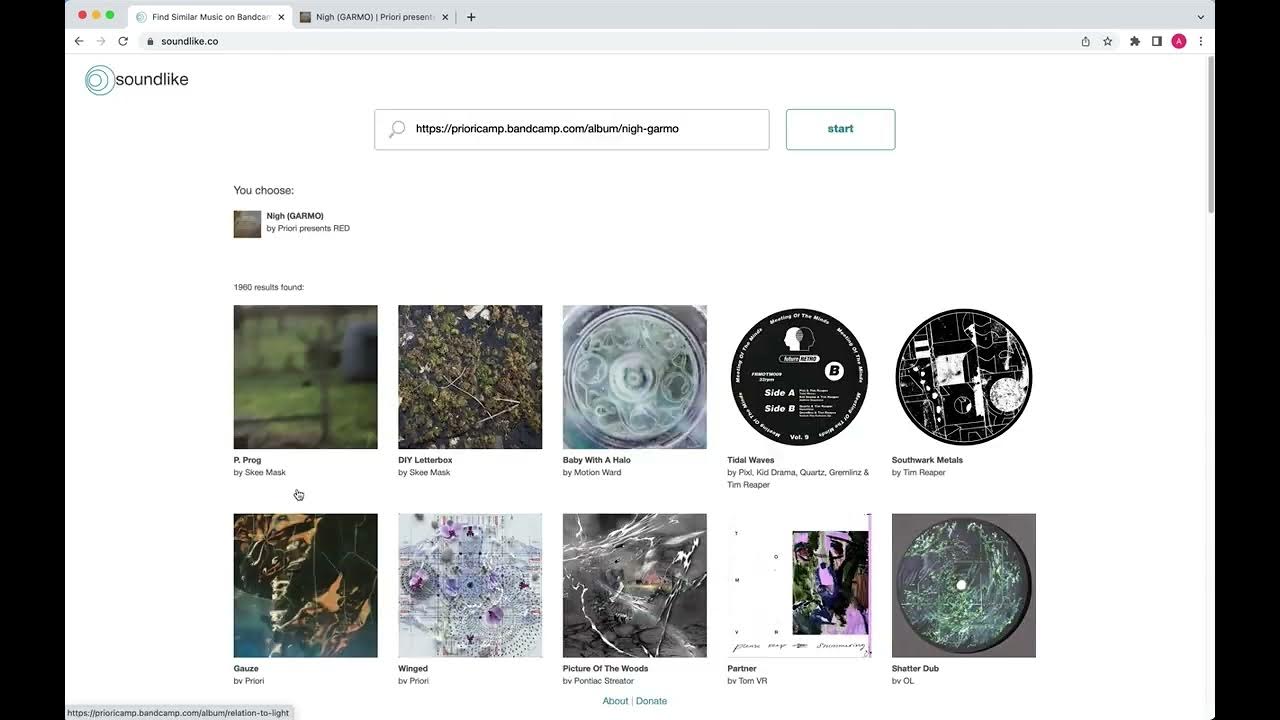This screenshot has width=1280, height=720.
Task: Open the Nigh (GARMO) title link
Action: coord(295,216)
